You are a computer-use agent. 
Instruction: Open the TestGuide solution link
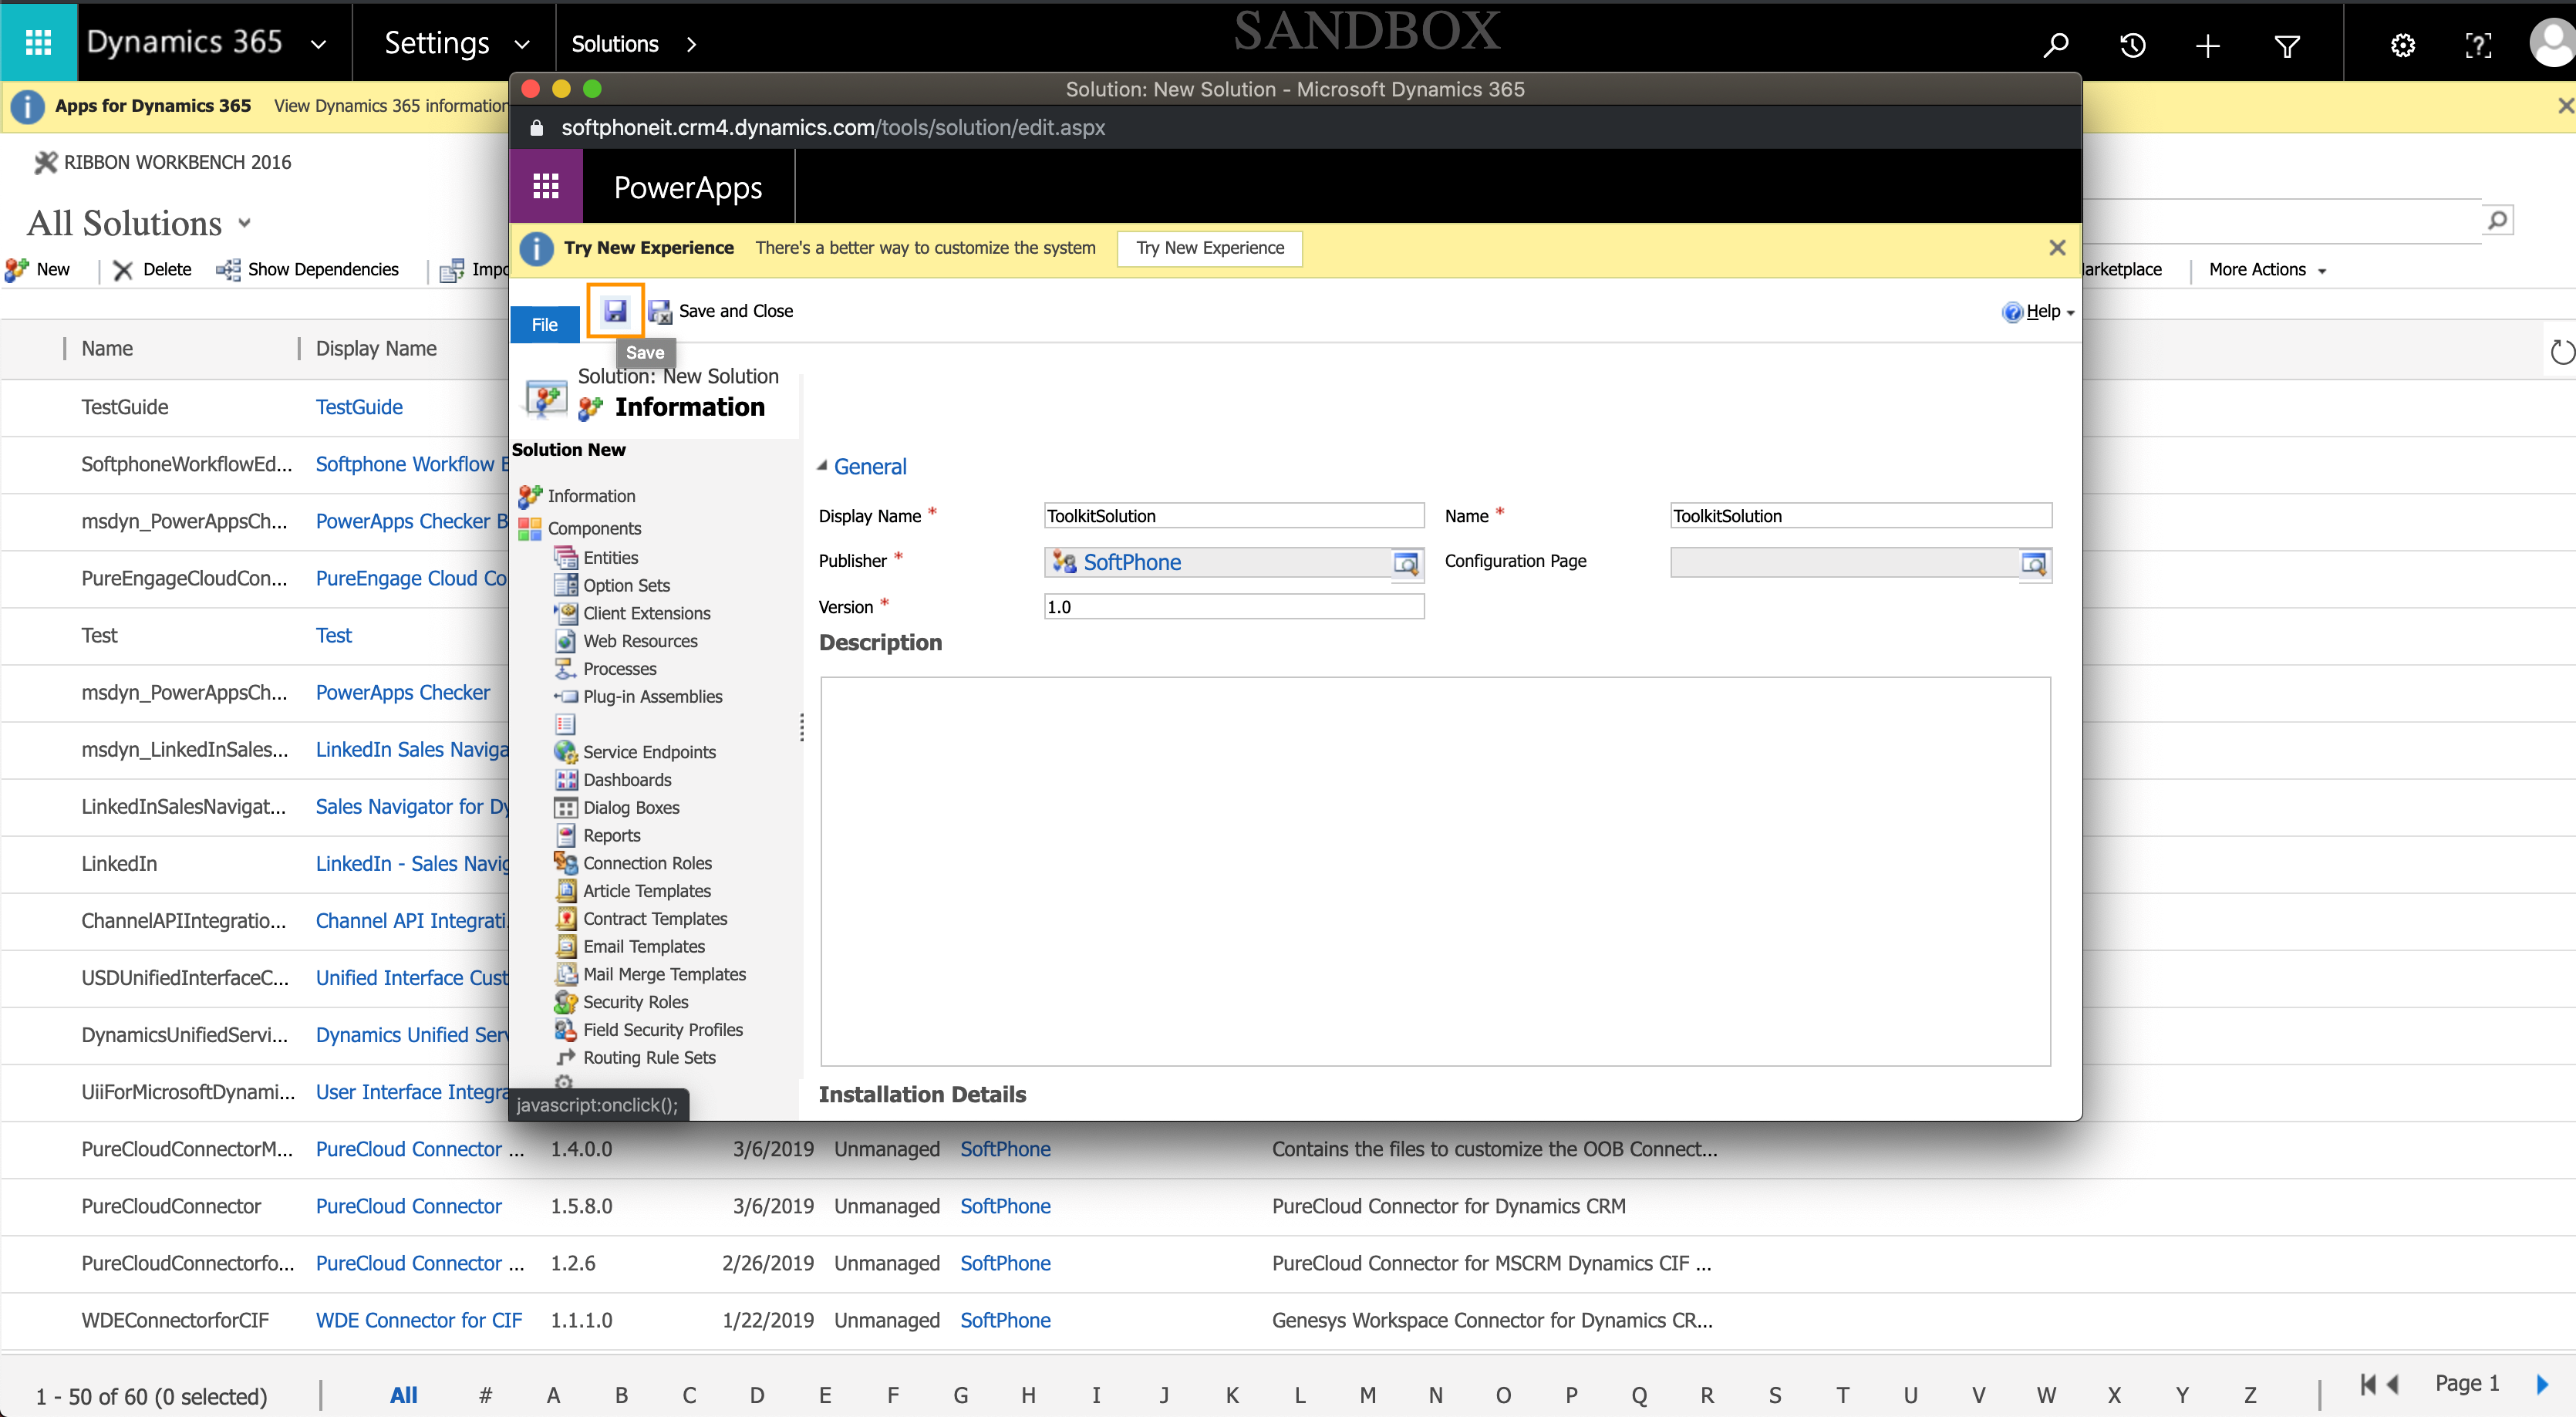[x=359, y=407]
